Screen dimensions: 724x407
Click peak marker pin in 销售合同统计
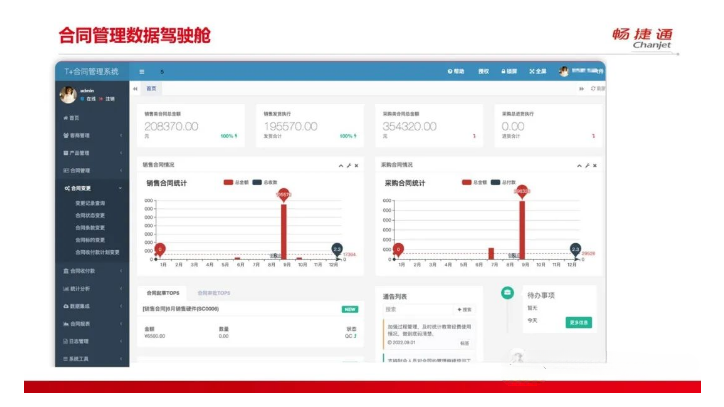click(284, 195)
